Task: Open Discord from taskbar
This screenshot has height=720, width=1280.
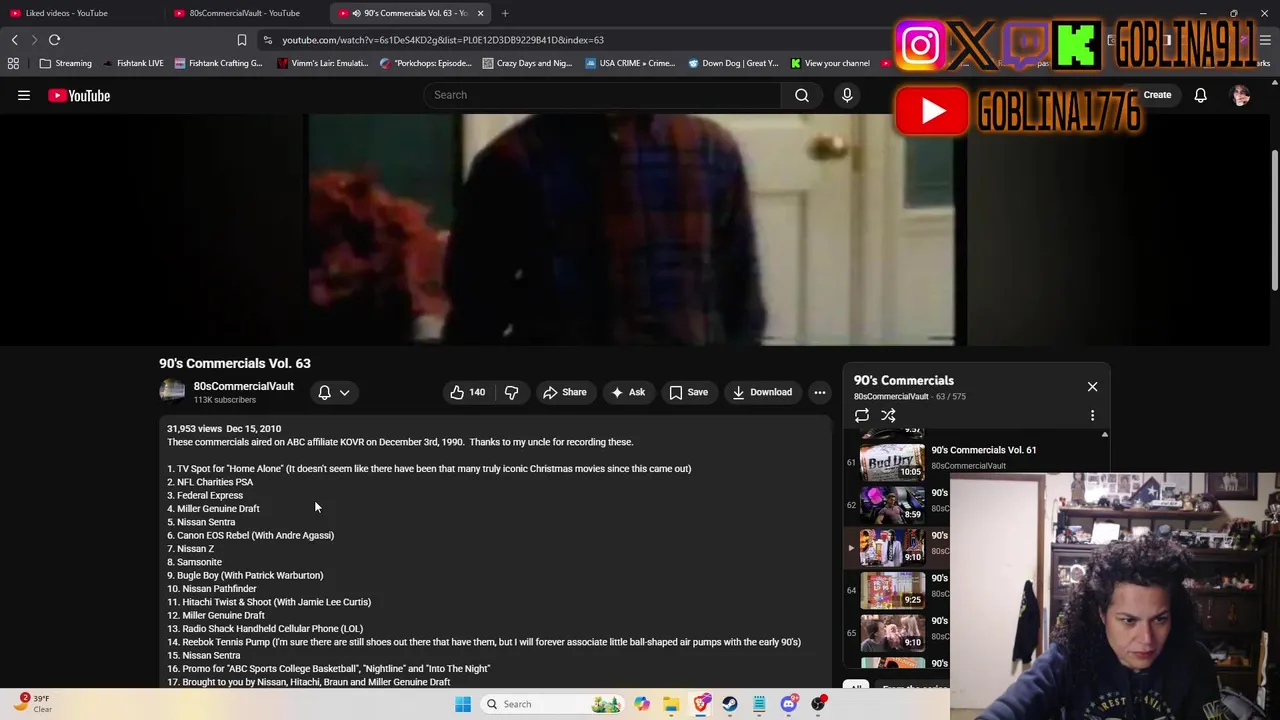Action: [789, 704]
